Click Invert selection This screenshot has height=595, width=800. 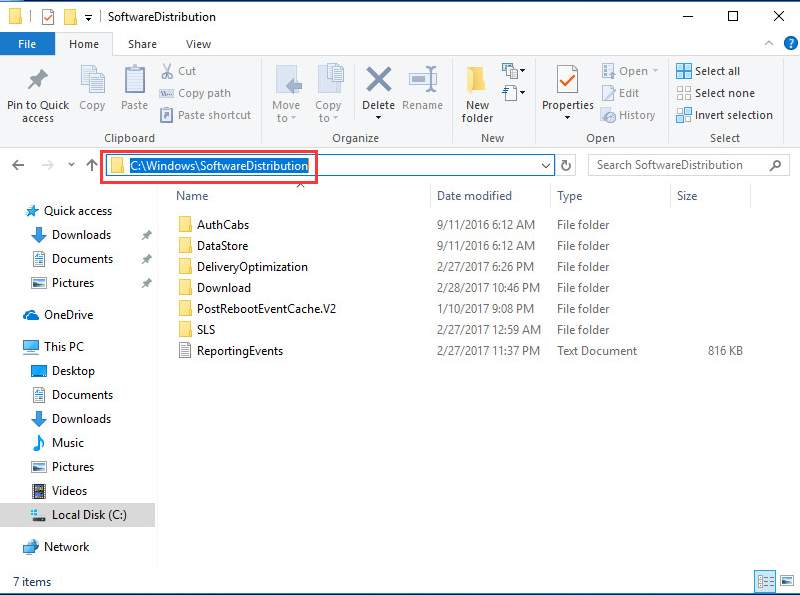tap(724, 115)
